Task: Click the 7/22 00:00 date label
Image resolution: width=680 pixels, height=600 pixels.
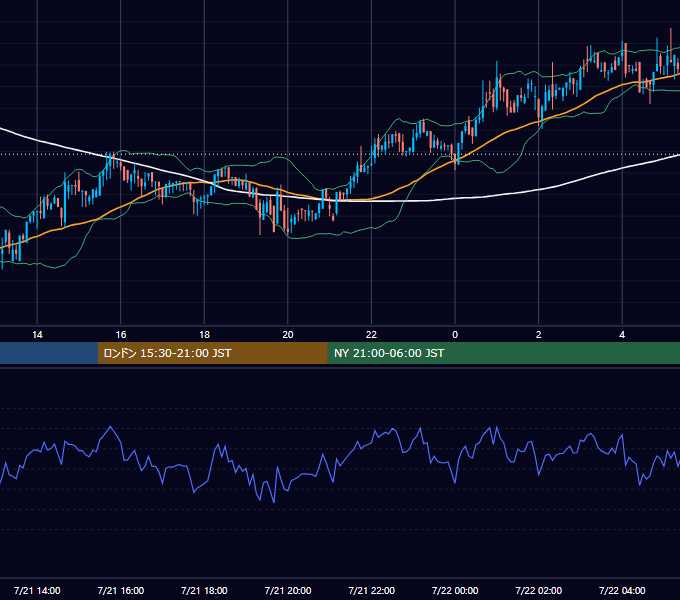Action: pos(455,590)
